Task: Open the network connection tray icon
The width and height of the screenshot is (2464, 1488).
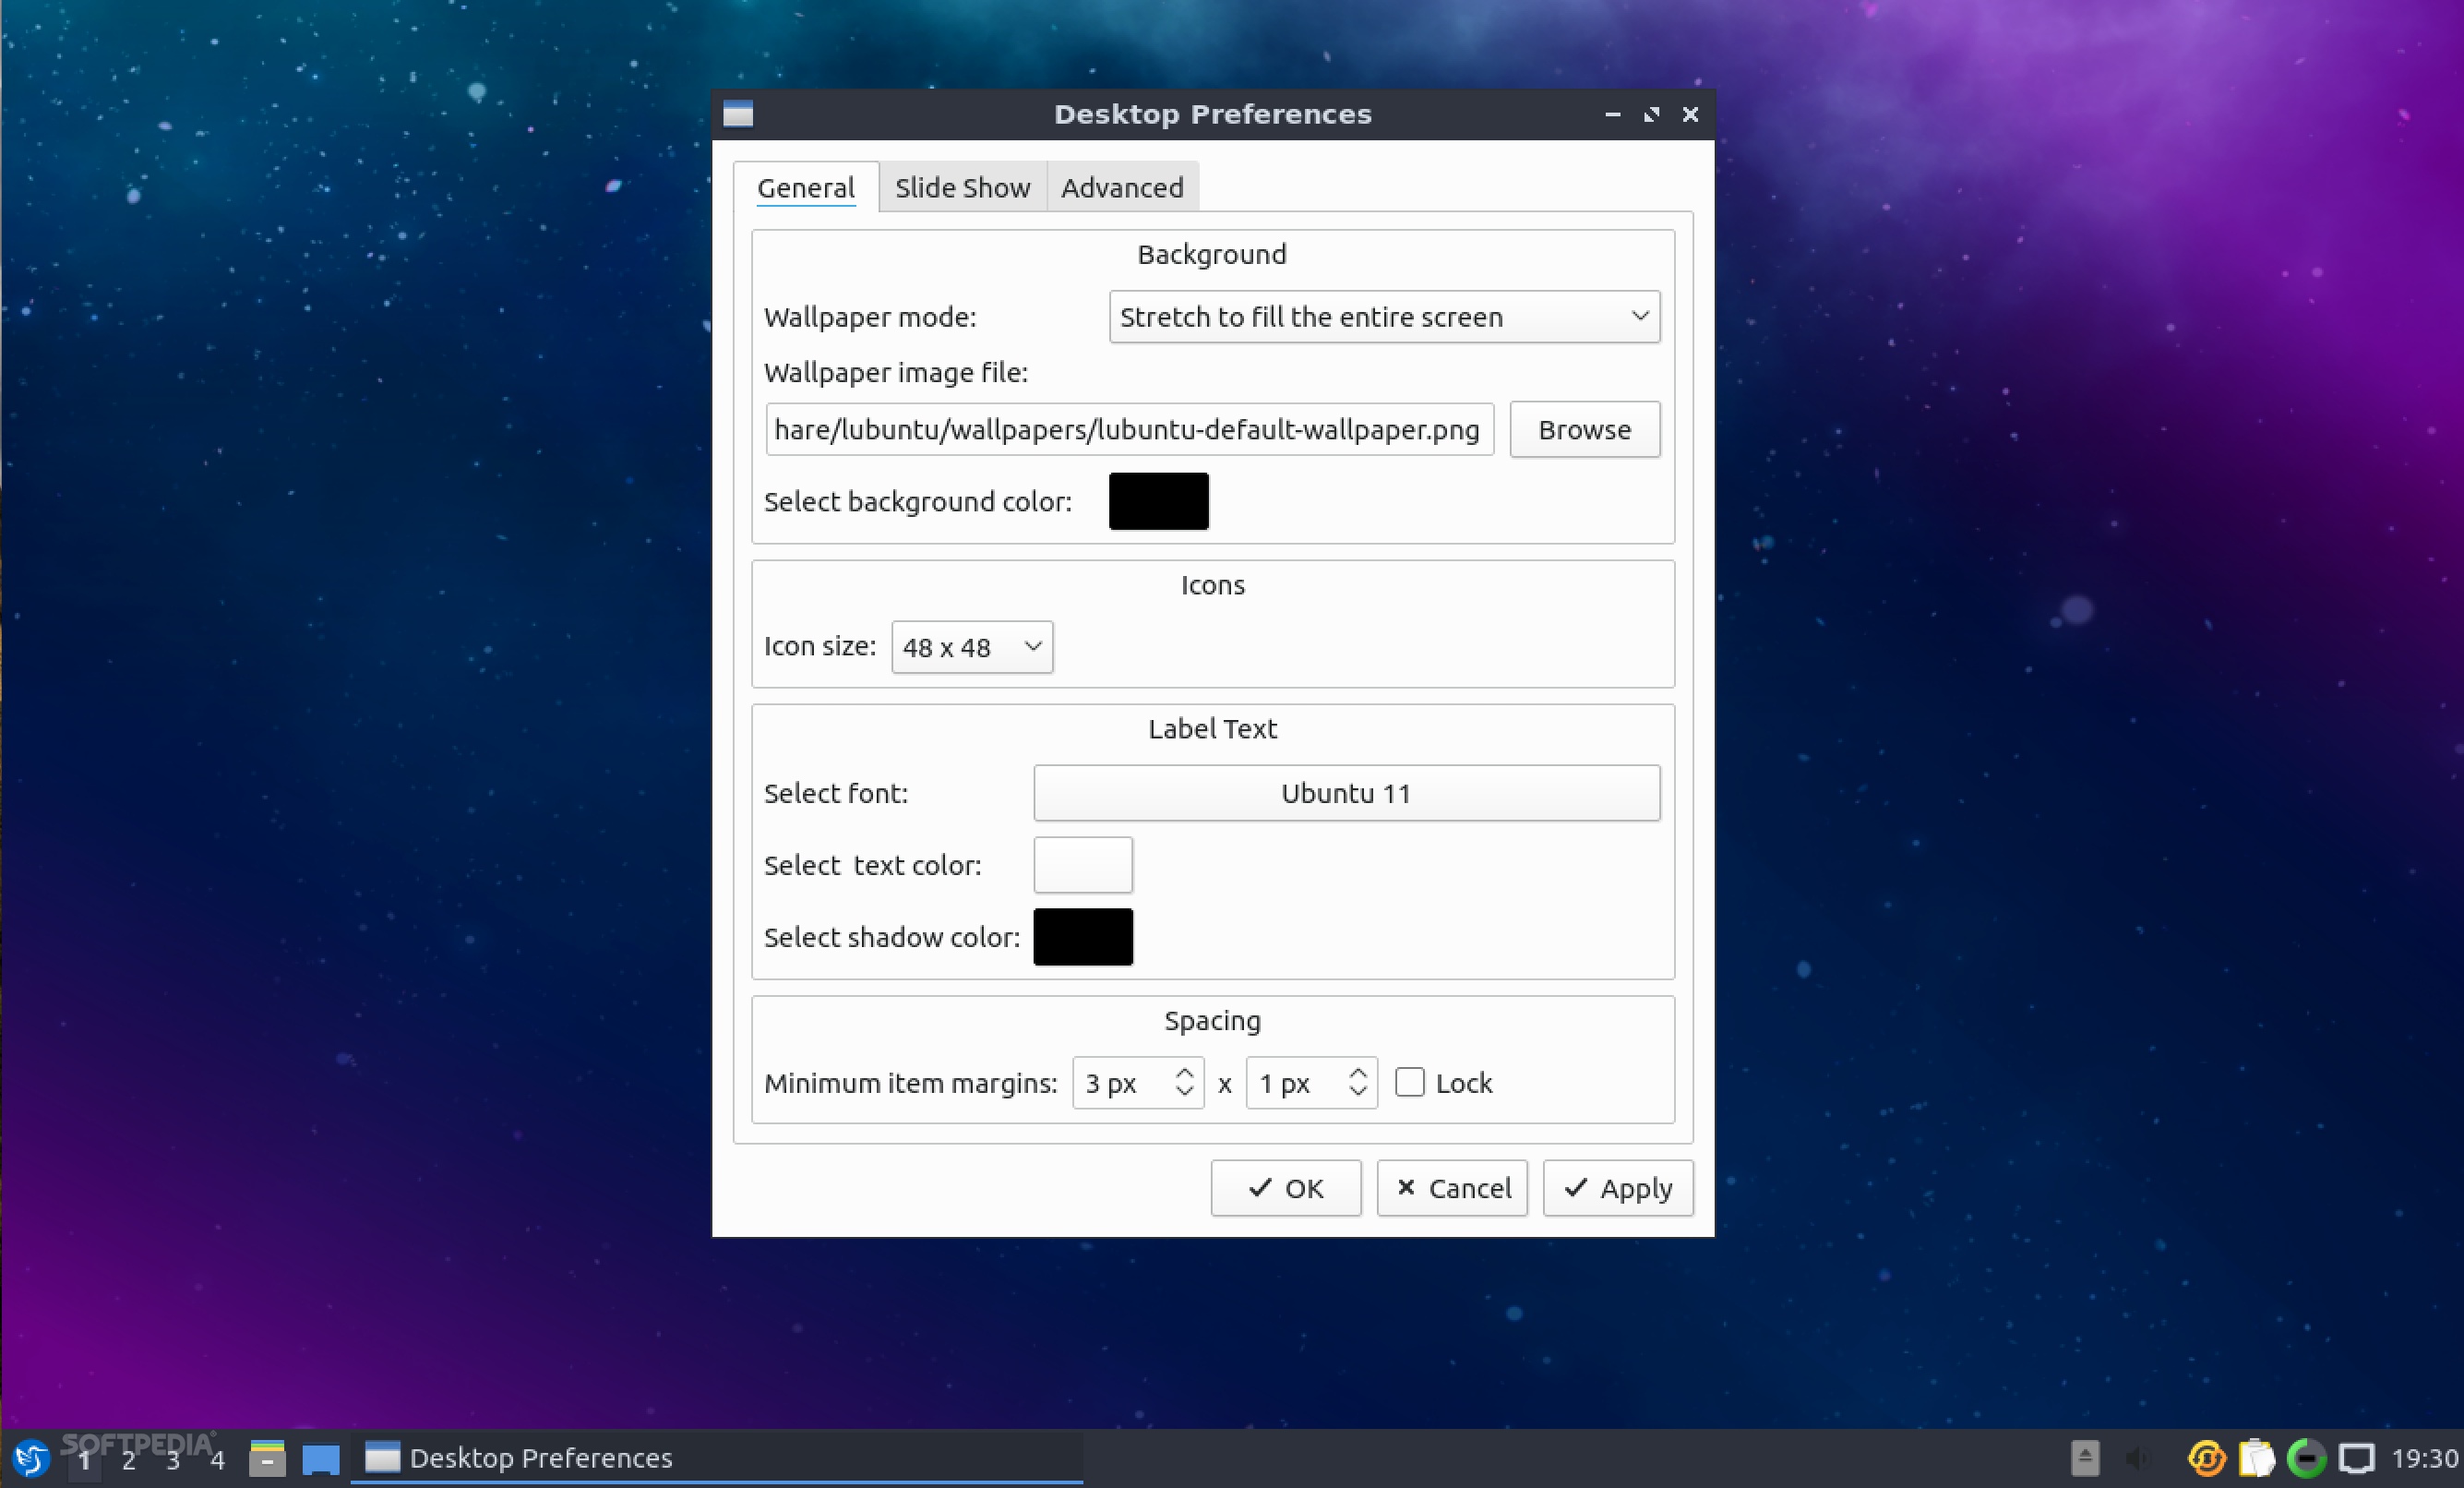Action: click(2356, 1458)
